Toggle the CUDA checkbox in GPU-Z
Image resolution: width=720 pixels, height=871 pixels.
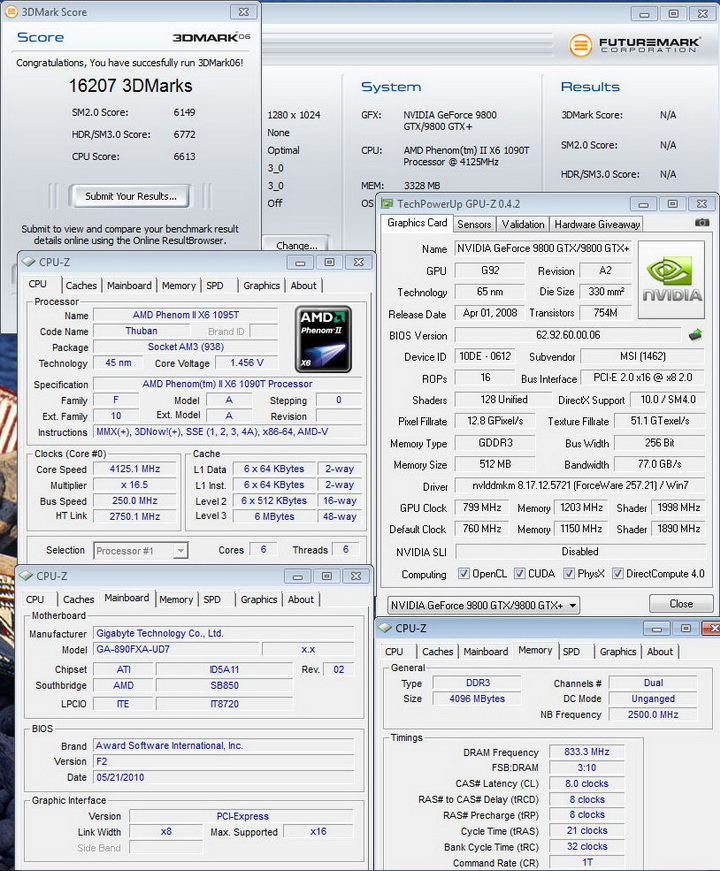click(x=519, y=573)
